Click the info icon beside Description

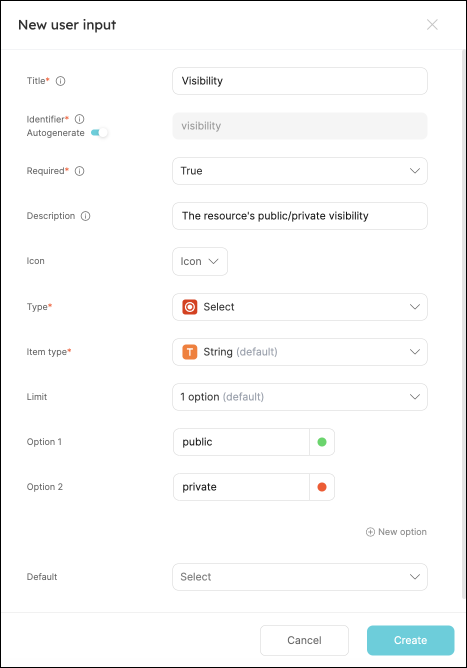coord(86,216)
